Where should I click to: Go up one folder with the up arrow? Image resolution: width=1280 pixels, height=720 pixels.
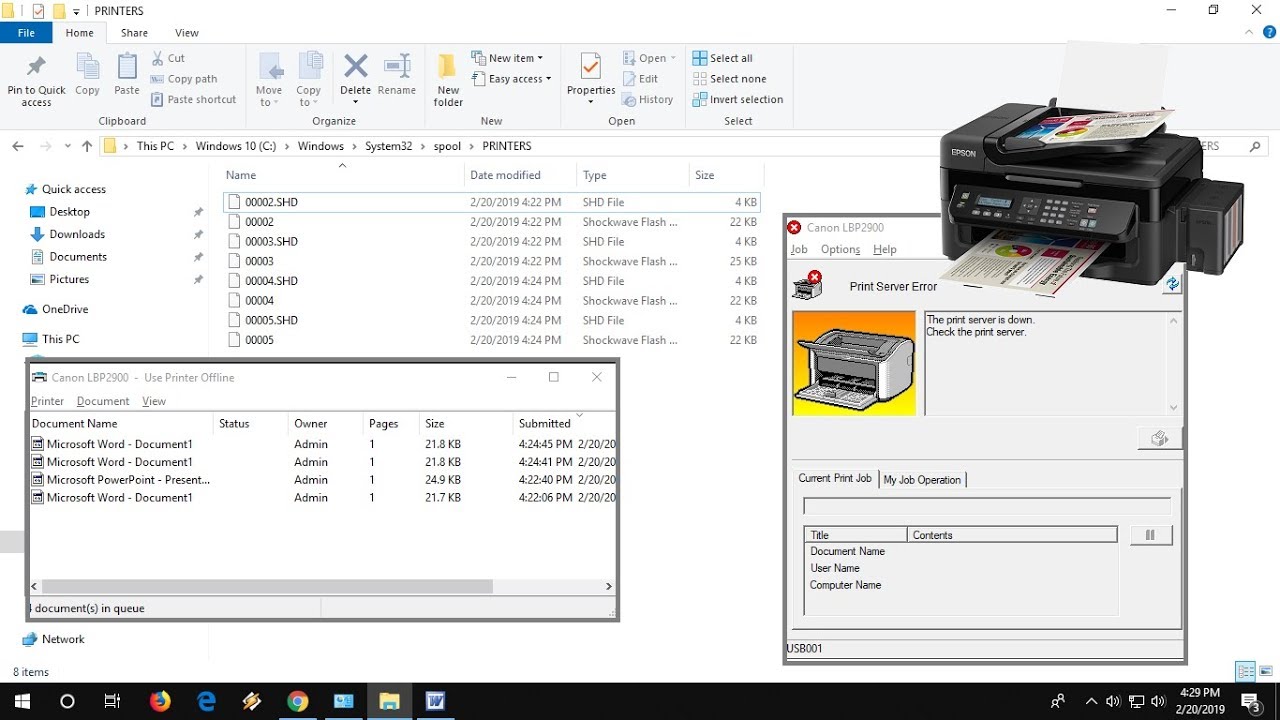(87, 146)
